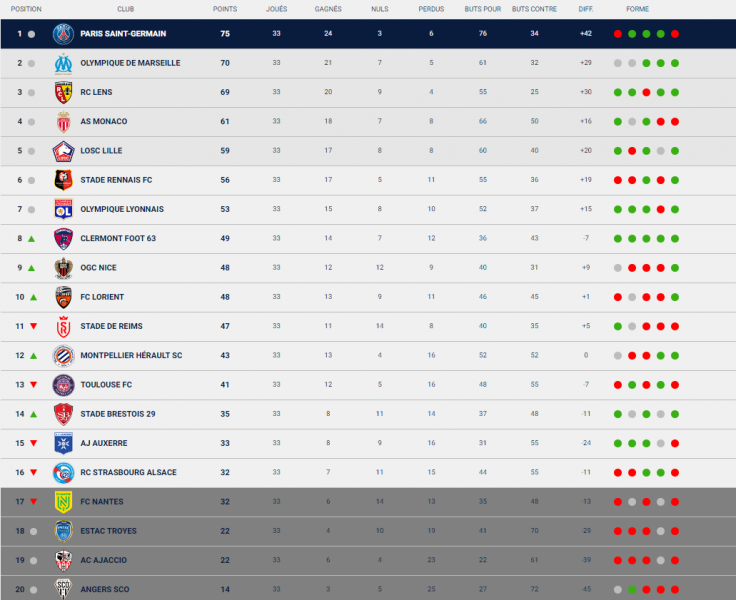Viewport: 736px width, 600px height.
Task: Click Stade de Reims' red down arrow
Action: 32,327
